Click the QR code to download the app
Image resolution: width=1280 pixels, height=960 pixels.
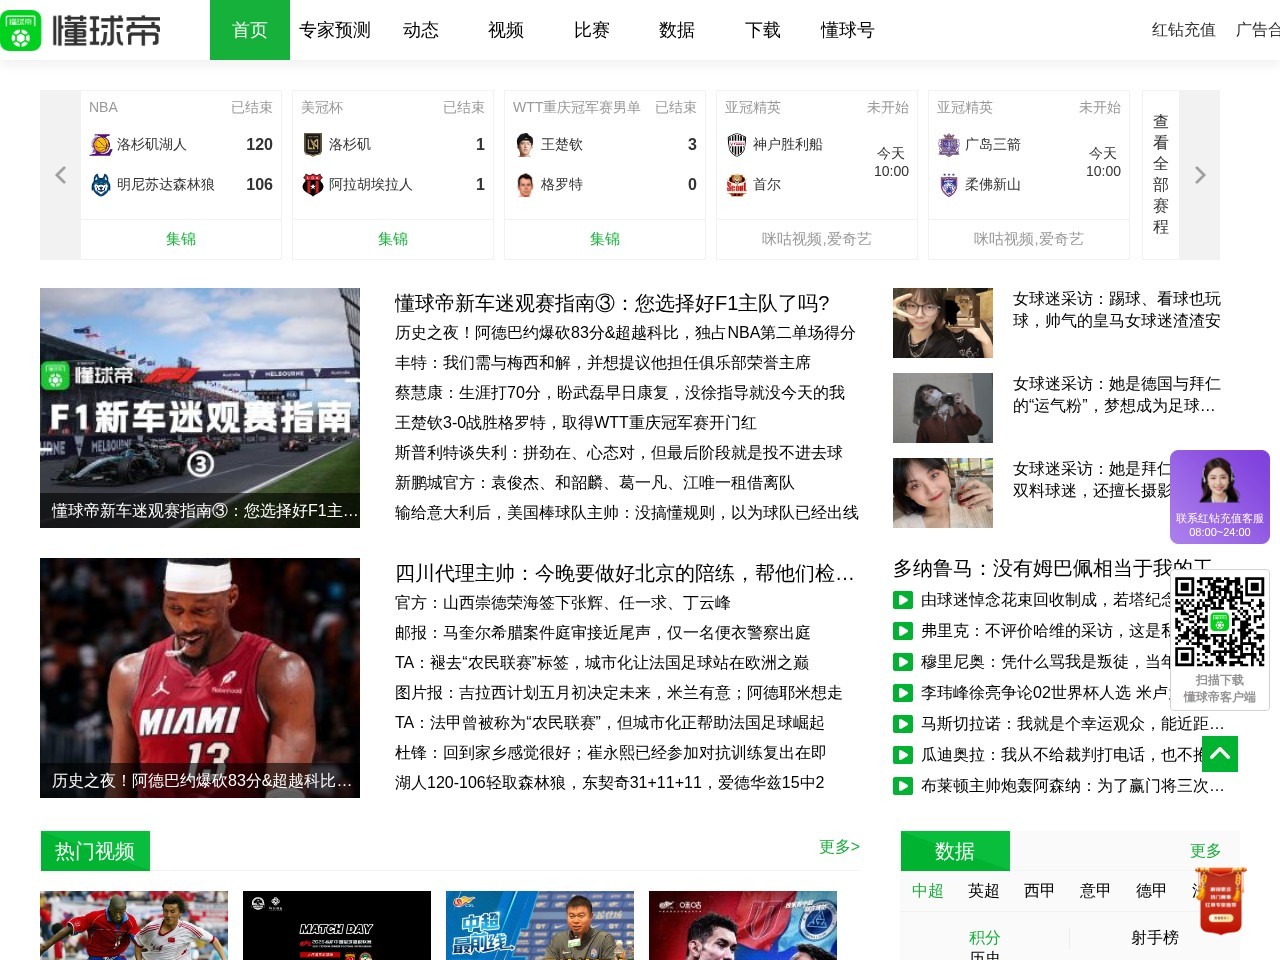tap(1219, 620)
